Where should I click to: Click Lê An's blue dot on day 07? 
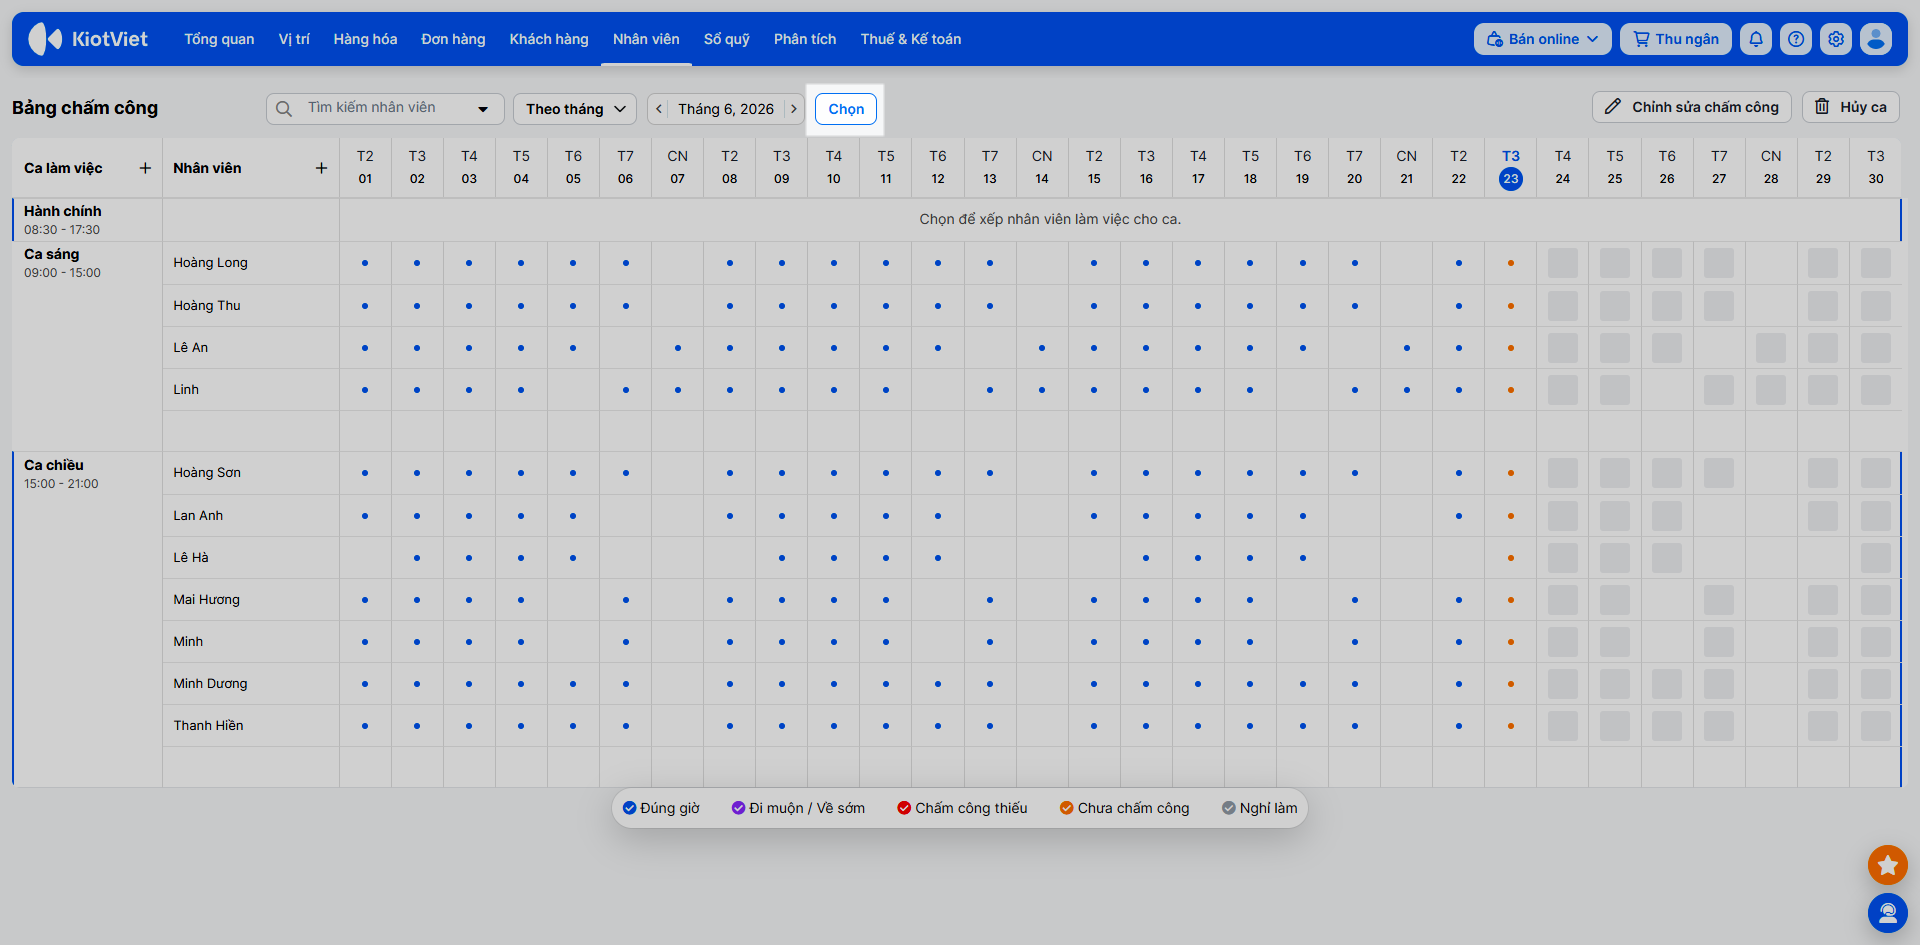pos(678,348)
